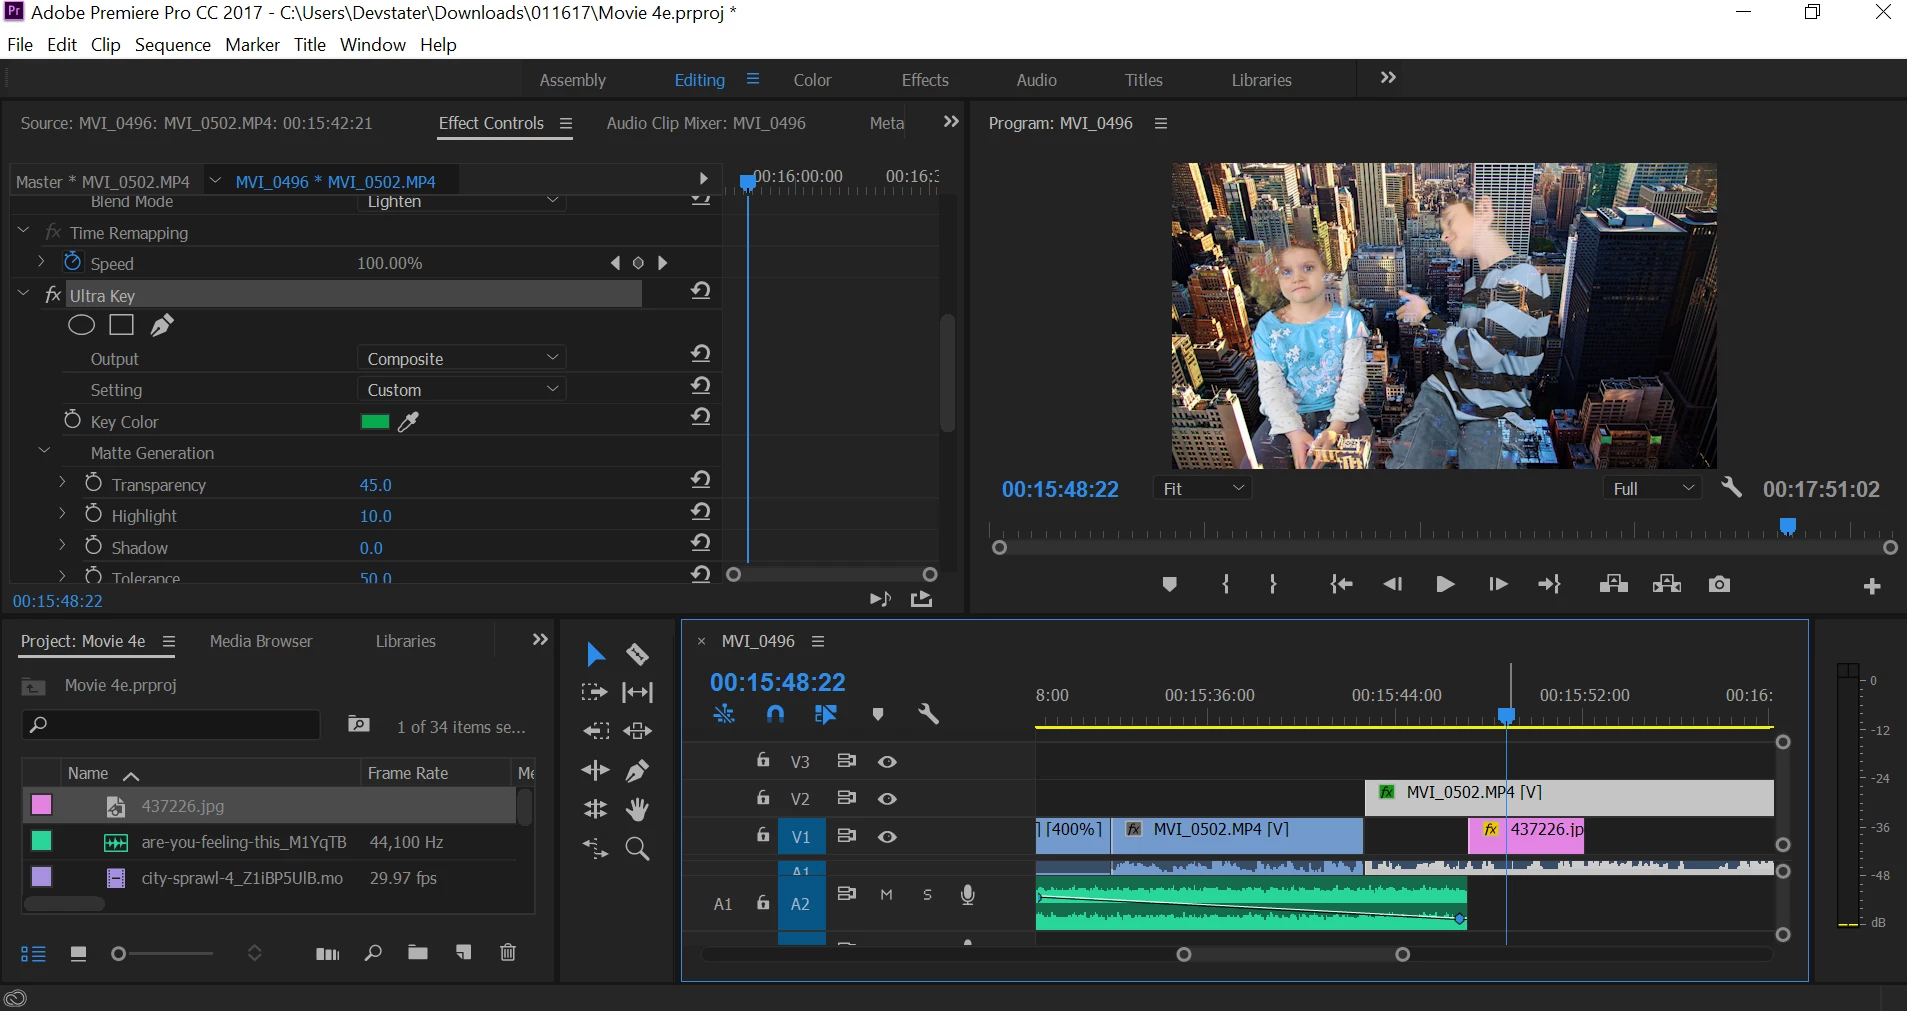The width and height of the screenshot is (1907, 1011).
Task: Select the Selection arrow tool
Action: (x=595, y=654)
